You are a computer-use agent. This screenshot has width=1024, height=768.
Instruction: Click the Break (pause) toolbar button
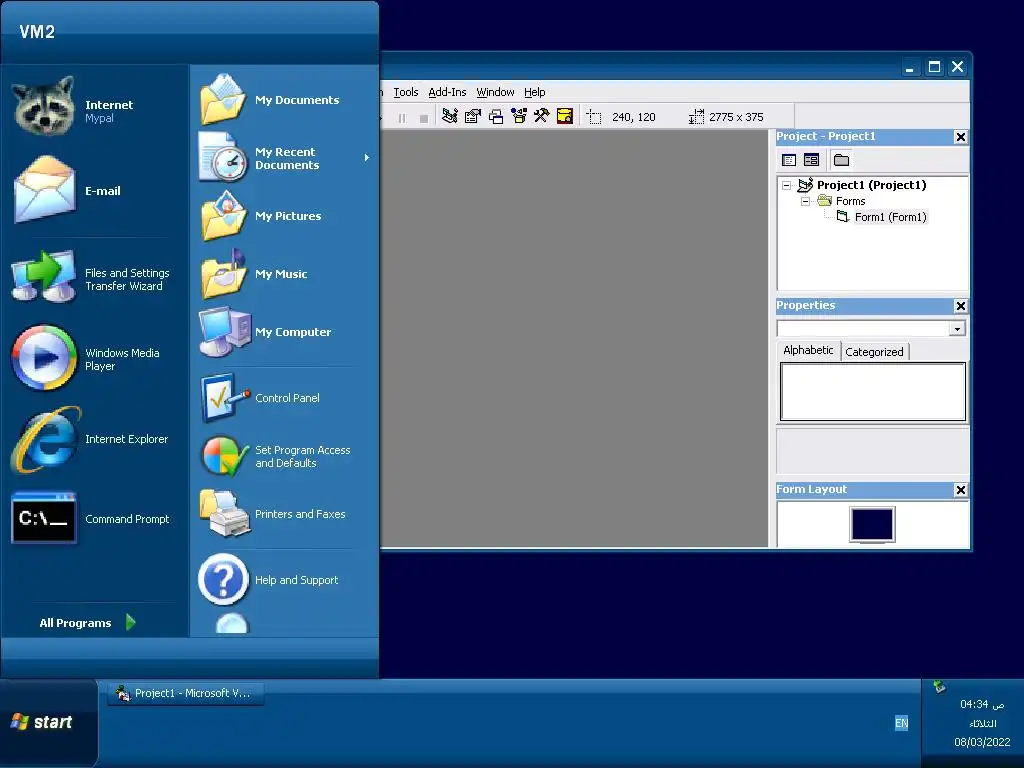402,118
